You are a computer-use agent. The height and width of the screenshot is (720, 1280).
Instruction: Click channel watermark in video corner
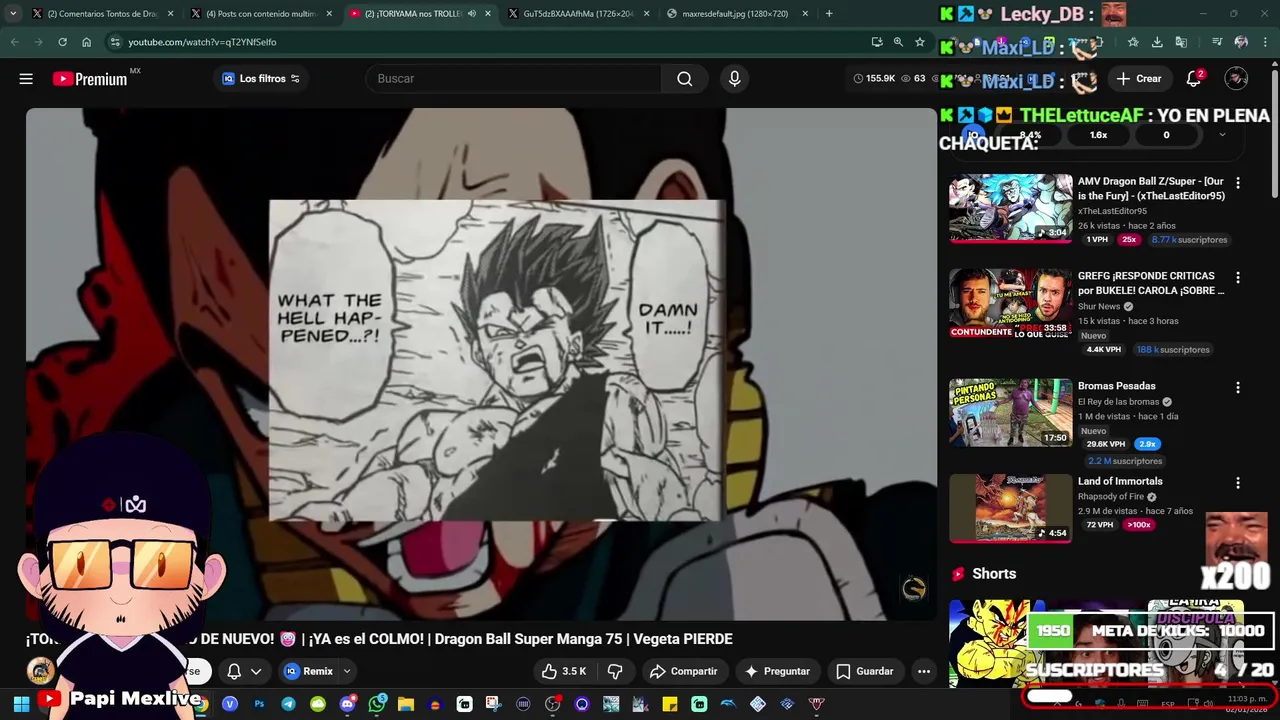tap(914, 589)
